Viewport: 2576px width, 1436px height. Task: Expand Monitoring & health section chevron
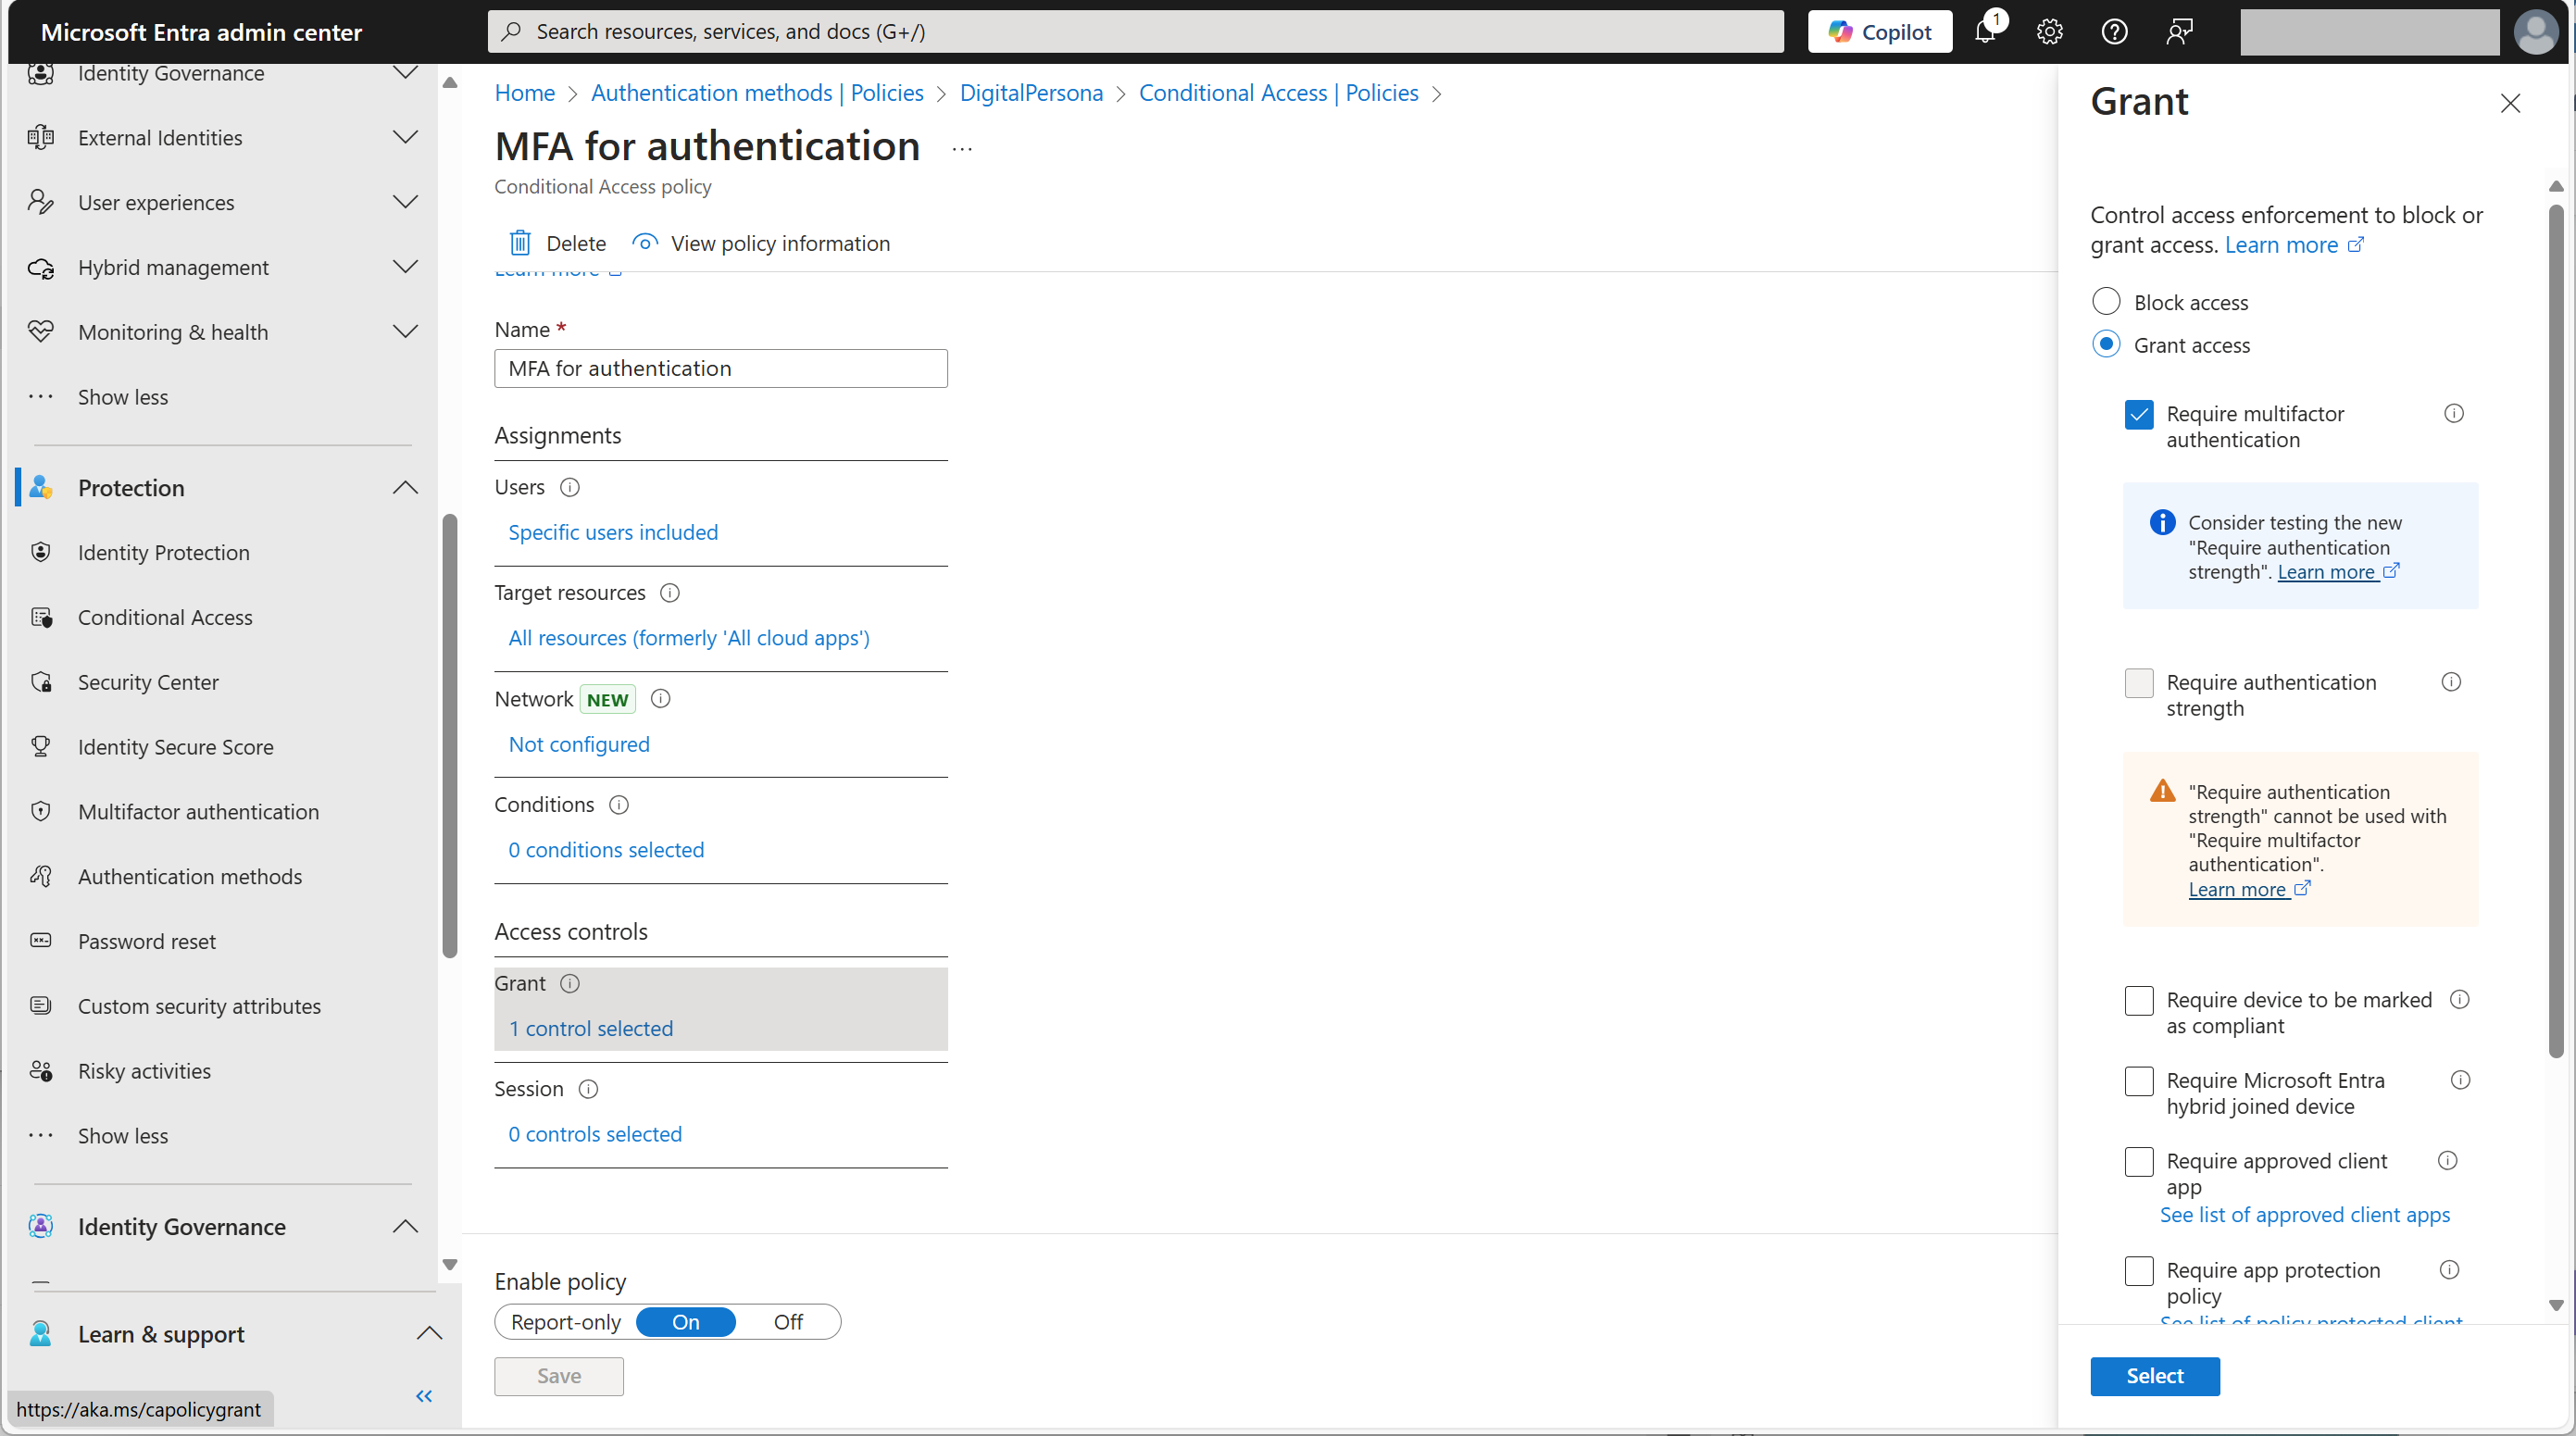pyautogui.click(x=405, y=332)
